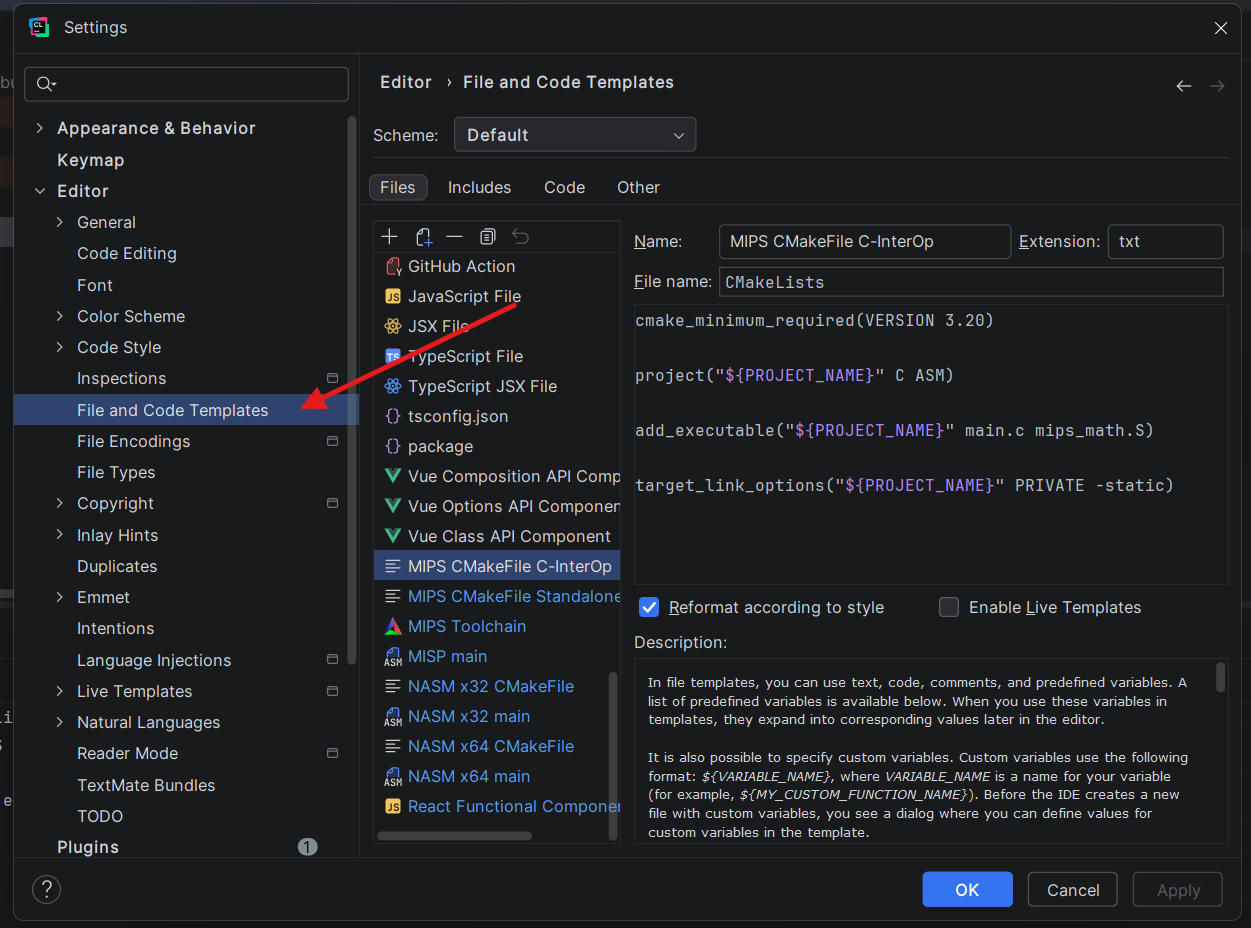
Task: Click the JSX File React icon
Action: (393, 326)
